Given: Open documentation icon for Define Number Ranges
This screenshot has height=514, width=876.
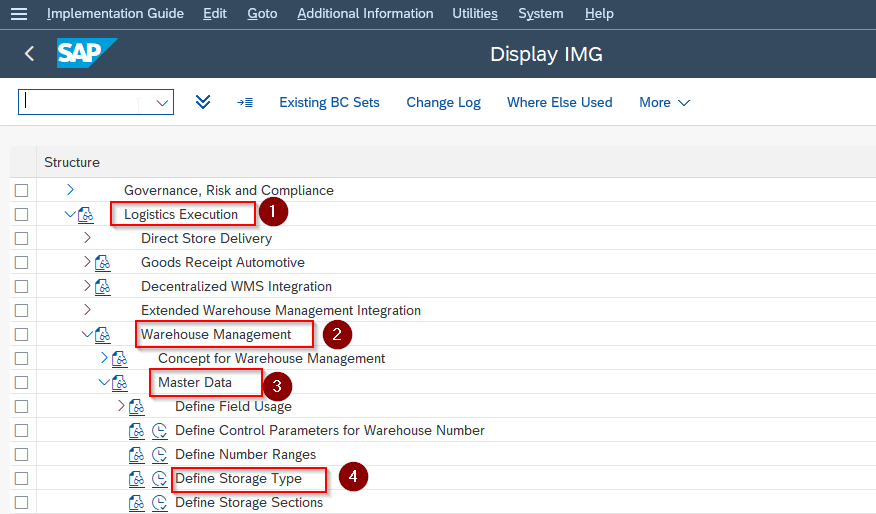Looking at the screenshot, I should click(x=137, y=455).
